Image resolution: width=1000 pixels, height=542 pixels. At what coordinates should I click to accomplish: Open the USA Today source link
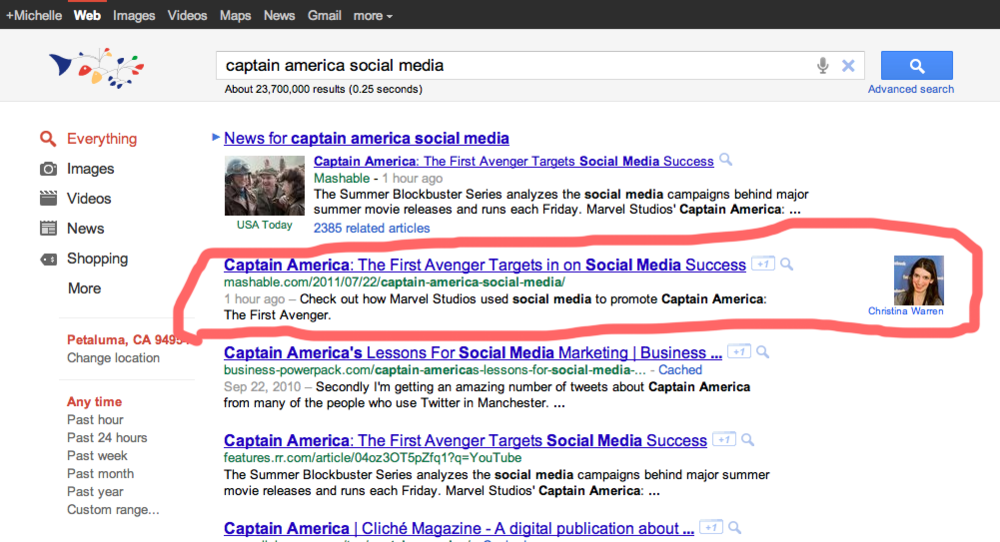[265, 224]
